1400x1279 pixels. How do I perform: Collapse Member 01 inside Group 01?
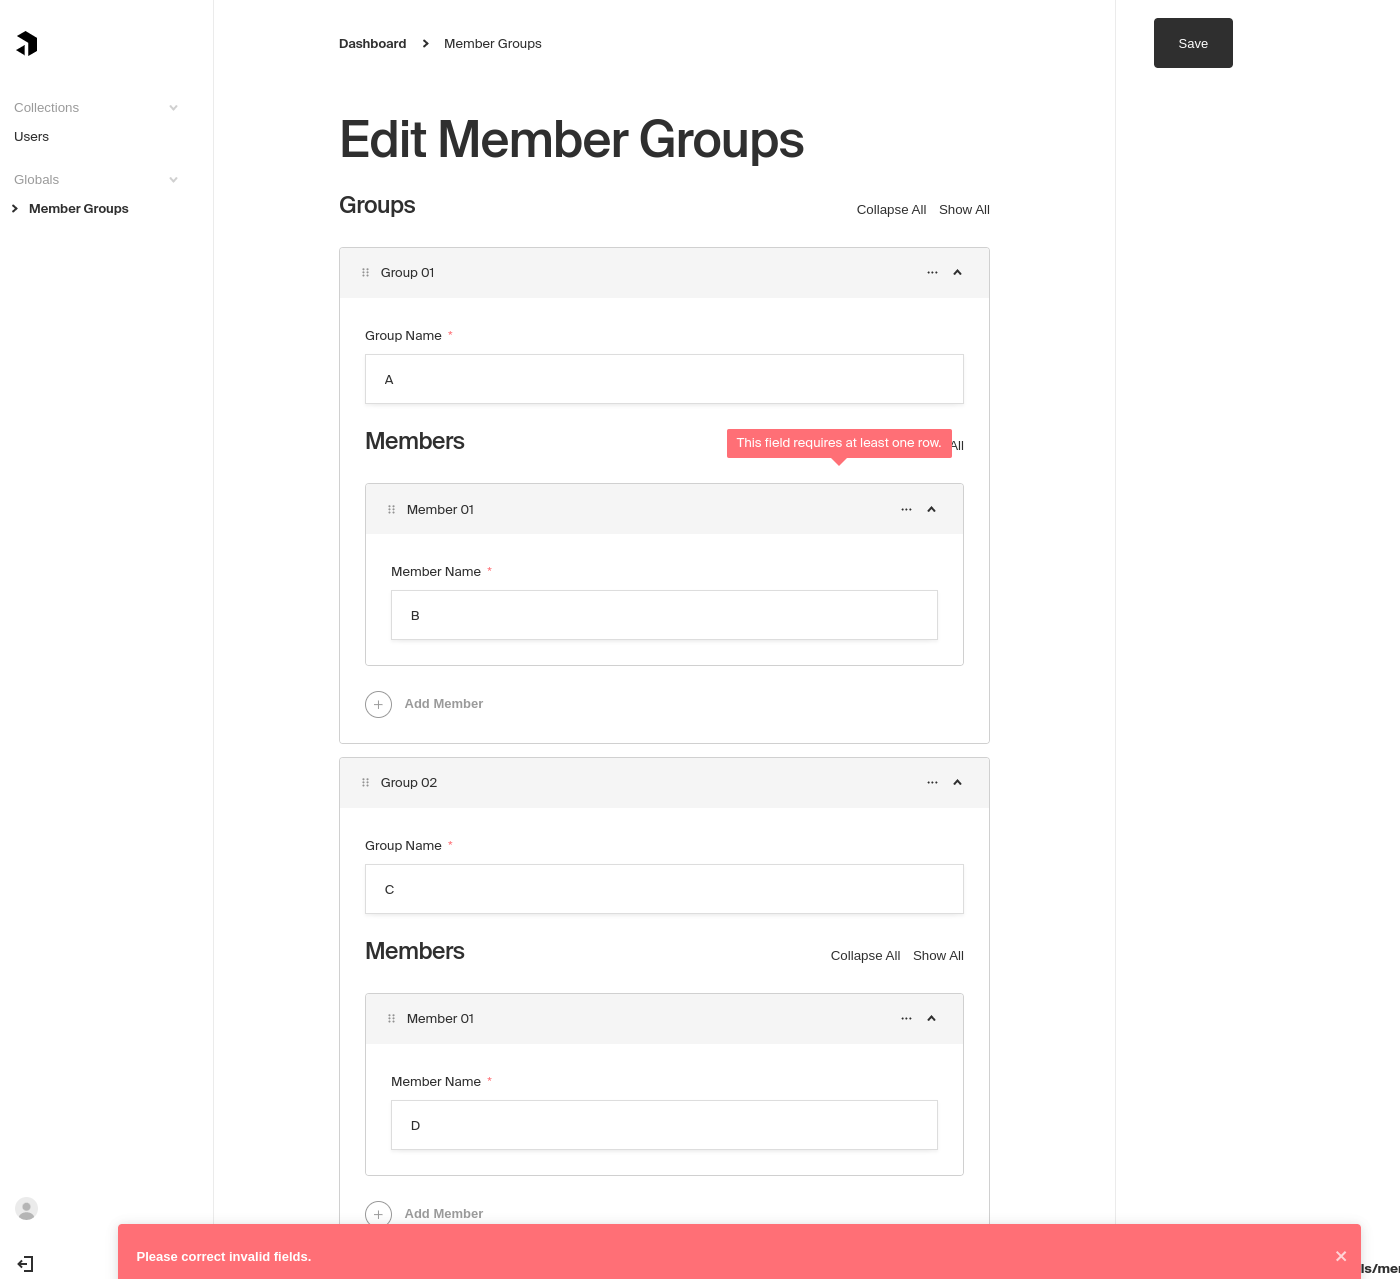931,509
